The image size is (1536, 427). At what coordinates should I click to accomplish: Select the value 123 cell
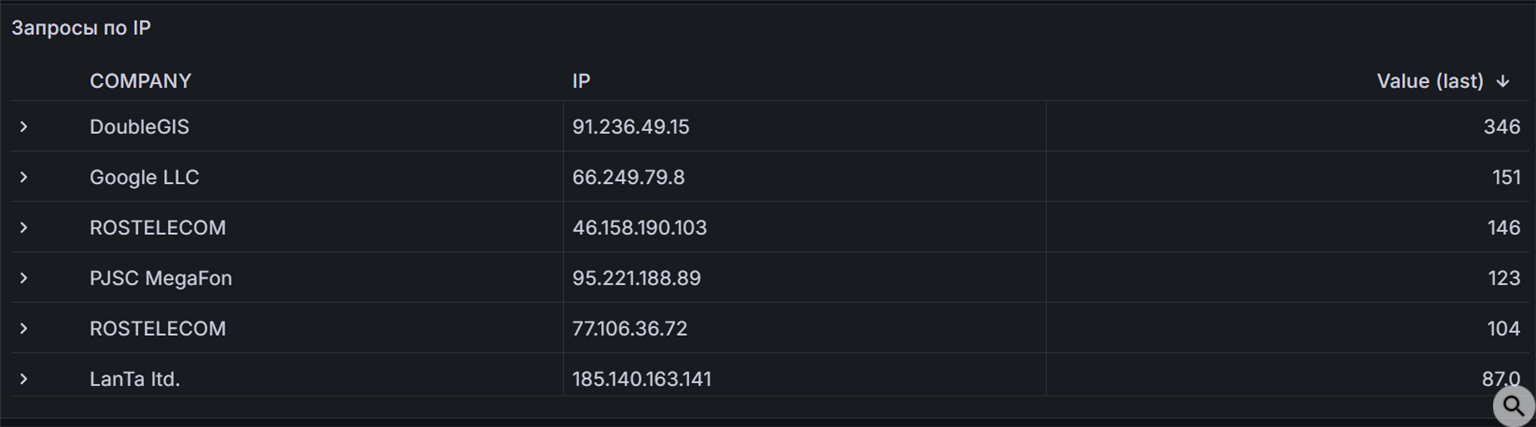pyautogui.click(x=1503, y=278)
